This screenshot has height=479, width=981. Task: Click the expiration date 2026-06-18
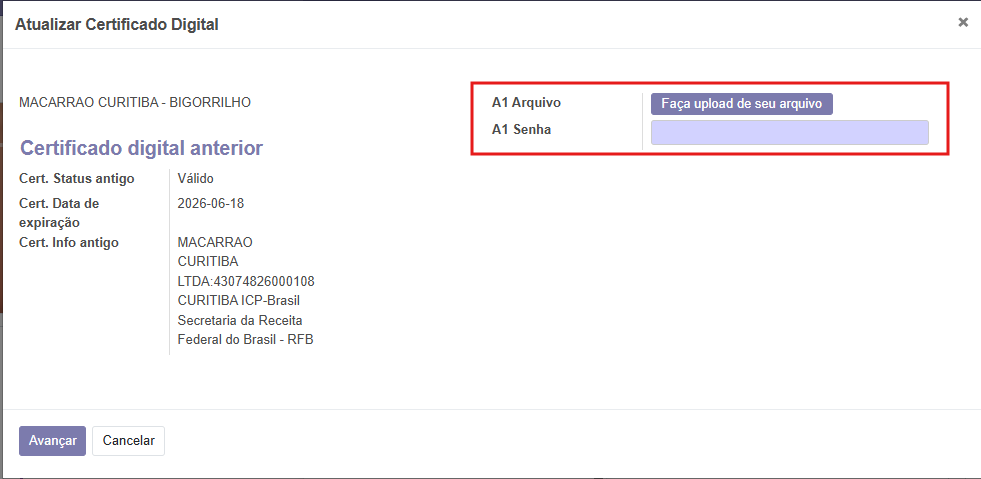[x=210, y=203]
